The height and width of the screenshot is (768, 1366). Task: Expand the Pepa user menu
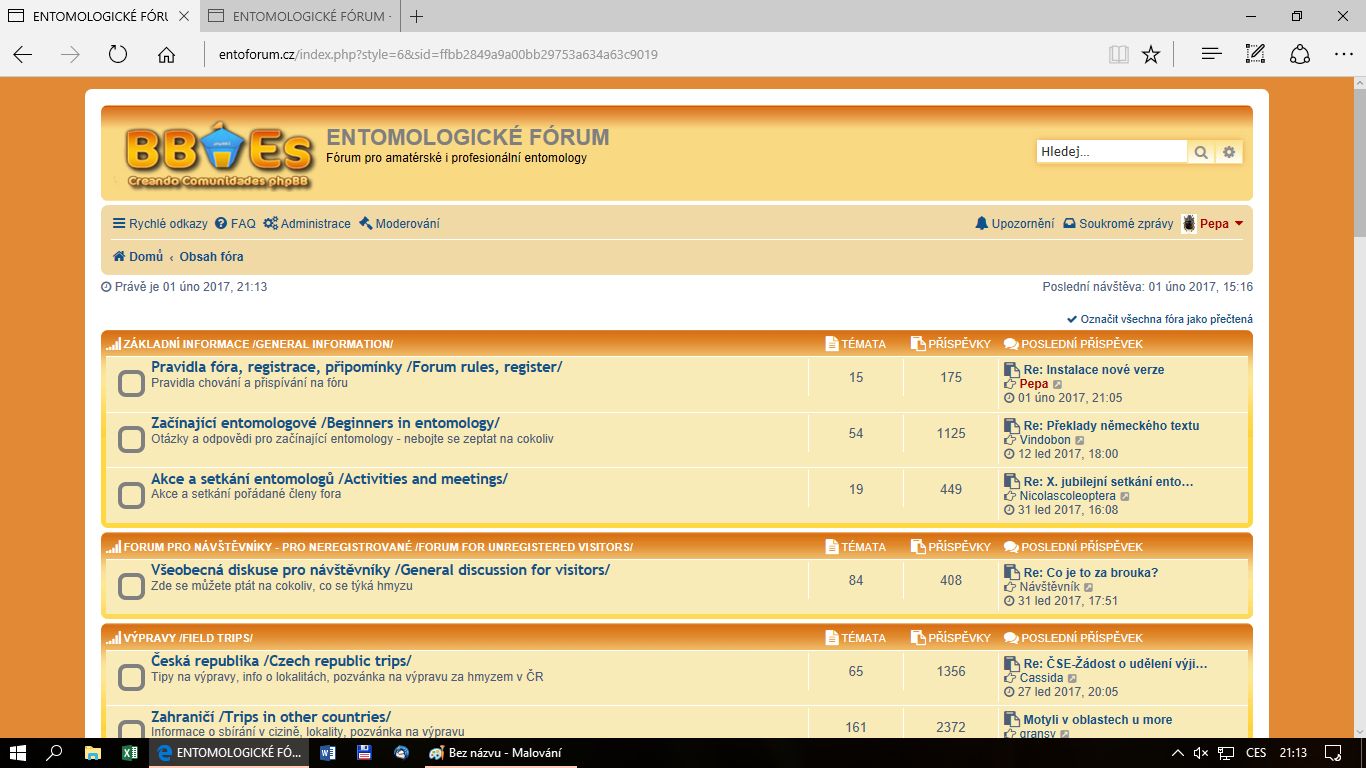pos(1214,224)
